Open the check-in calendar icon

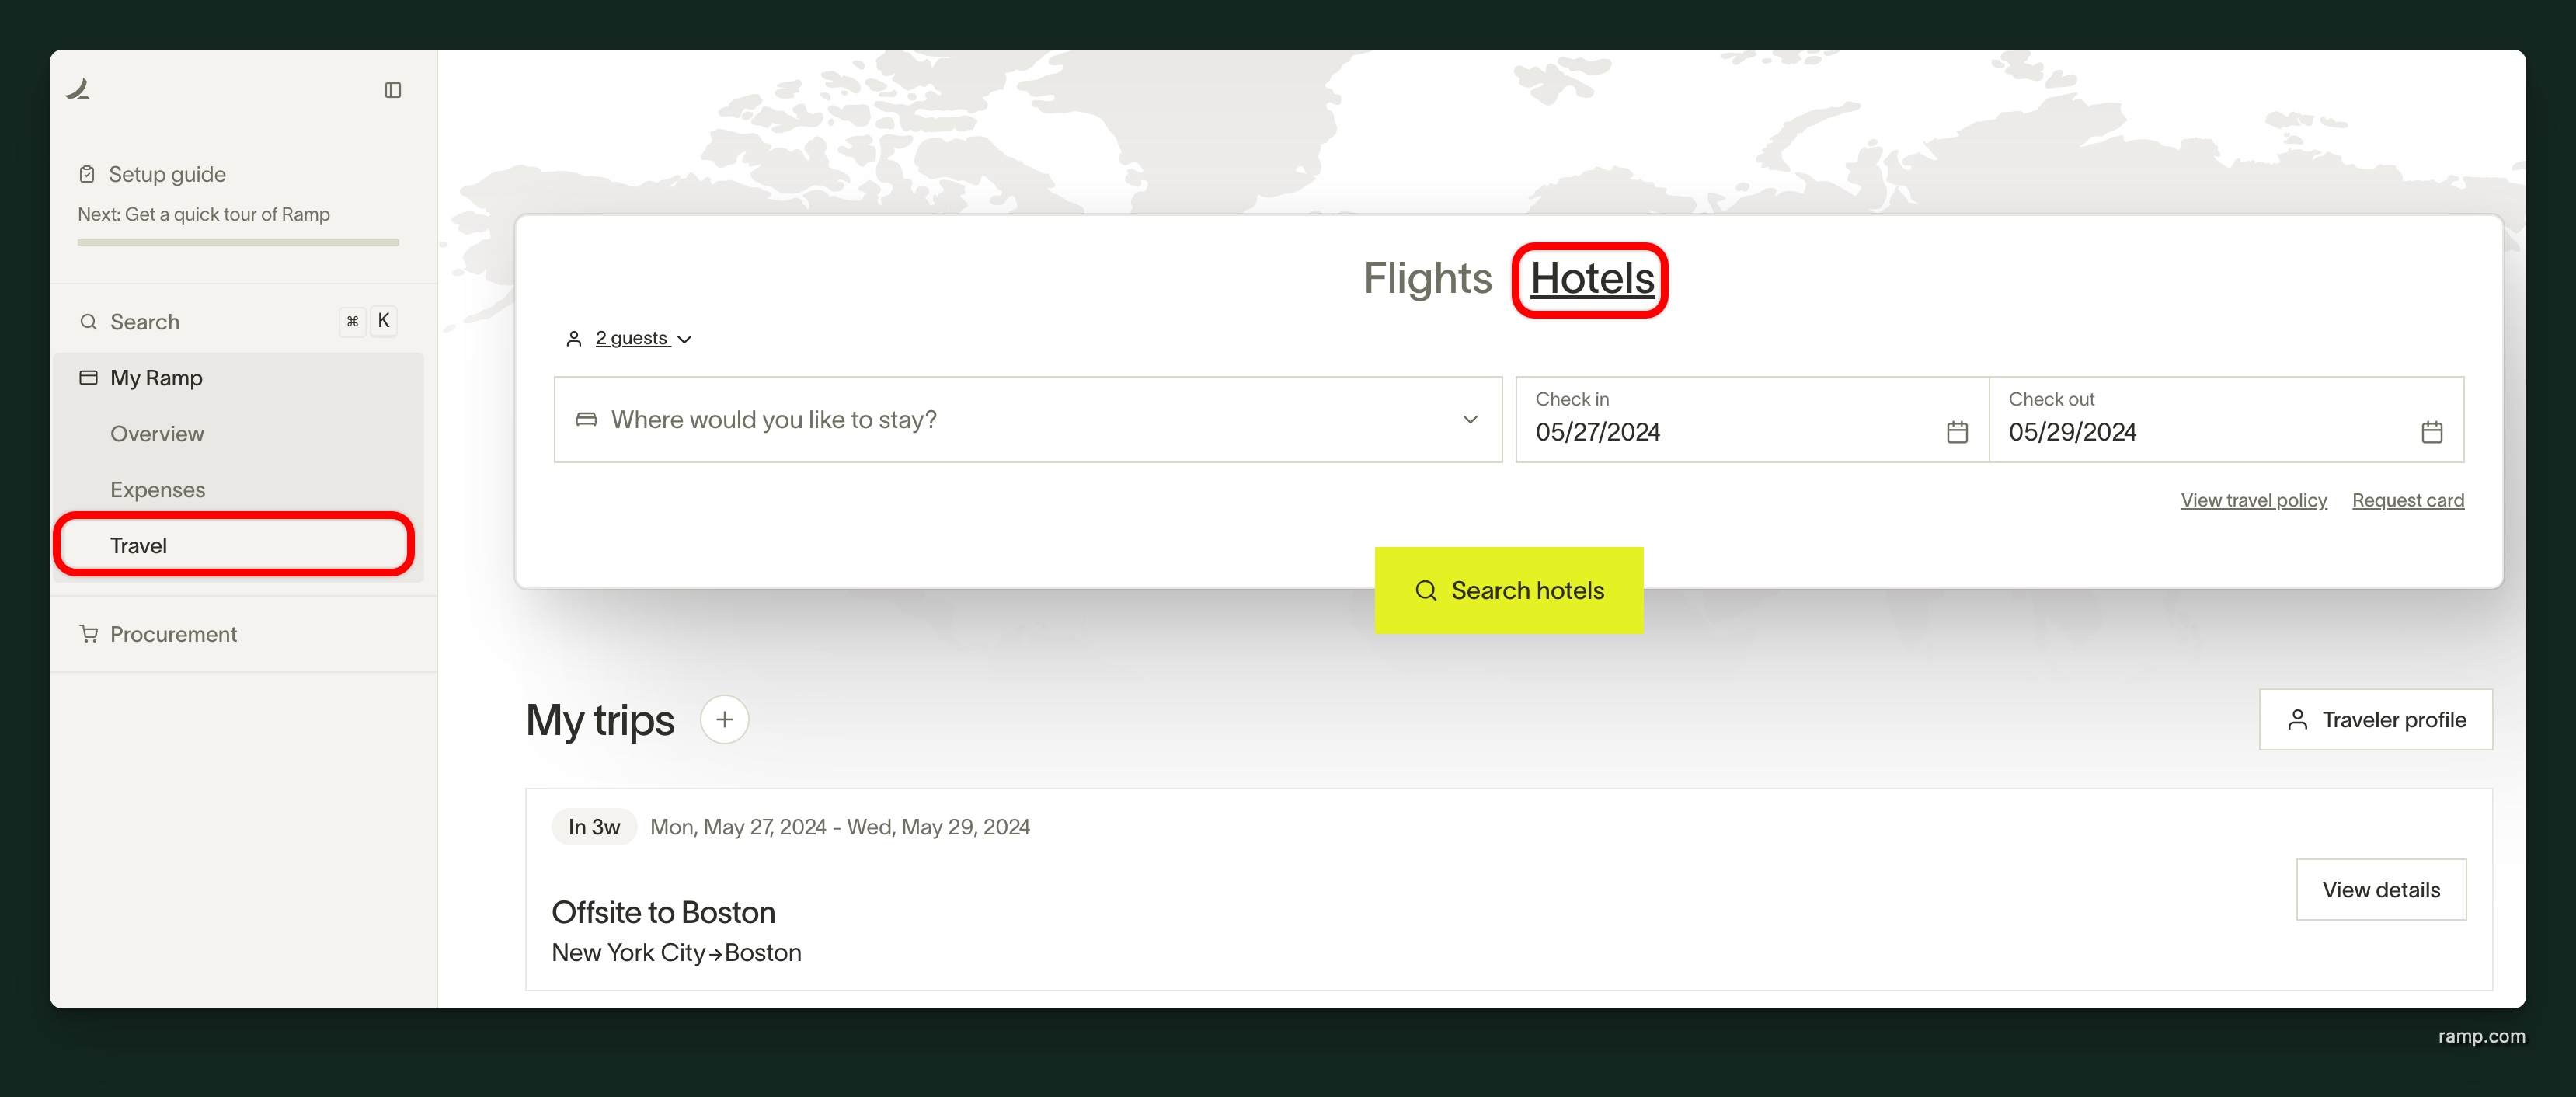(1957, 432)
